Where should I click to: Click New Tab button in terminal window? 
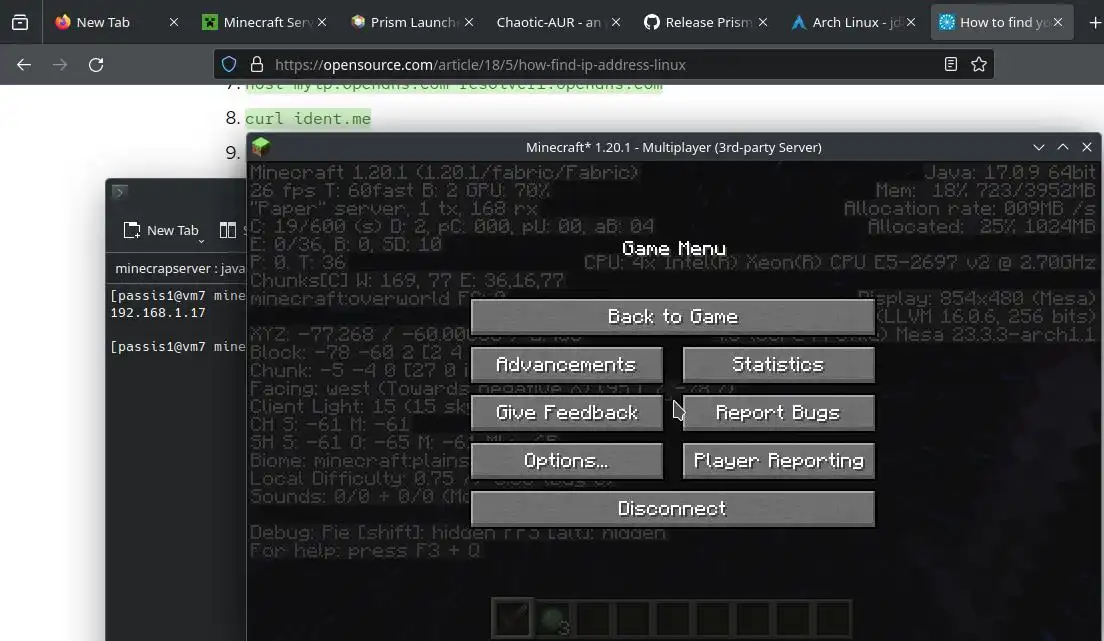(x=161, y=230)
